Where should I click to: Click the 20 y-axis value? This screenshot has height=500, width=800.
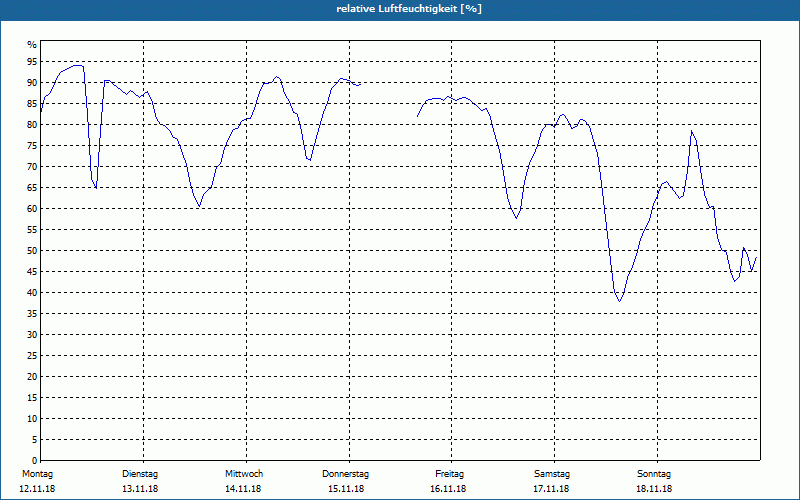coord(32,377)
